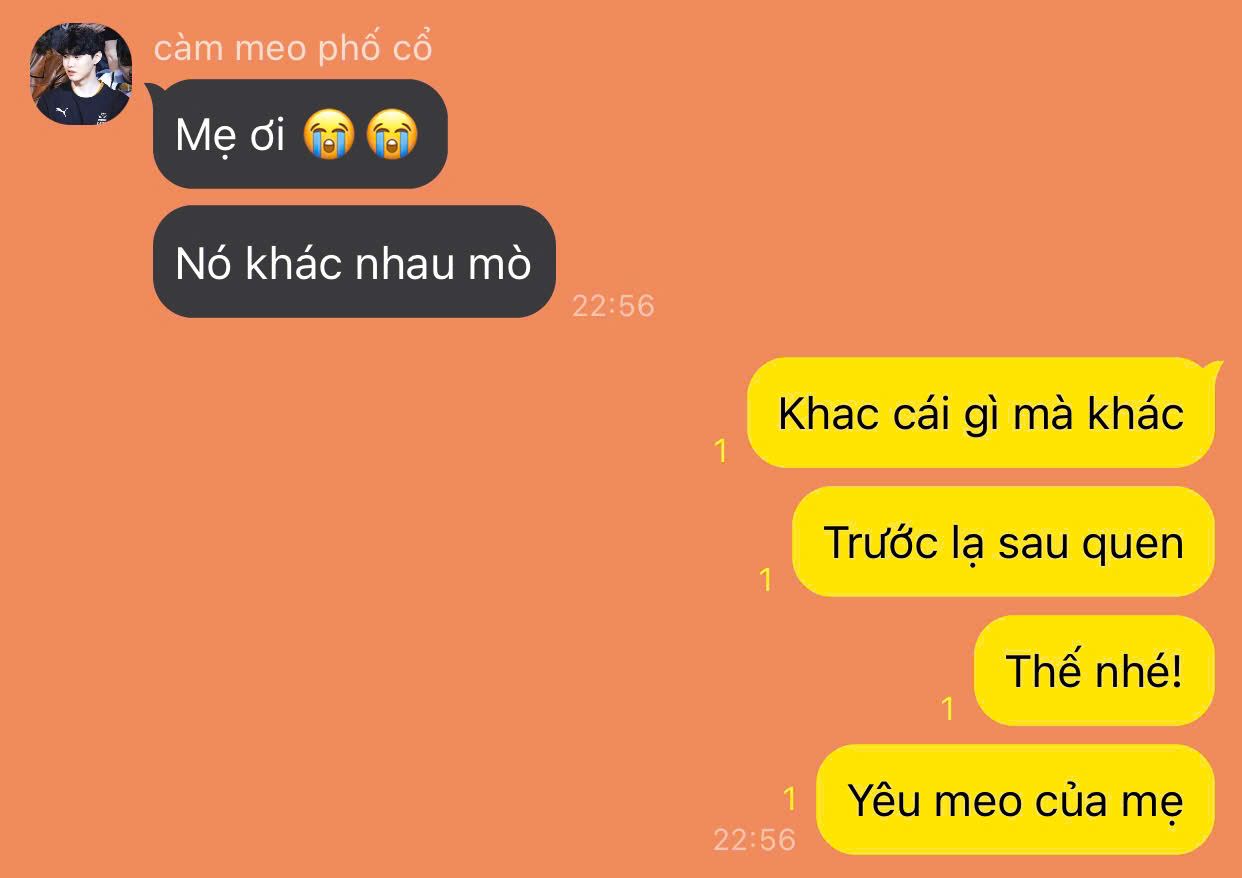Select the 'Khac cái gì mà khác' bubble
This screenshot has height=878, width=1242.
(981, 412)
